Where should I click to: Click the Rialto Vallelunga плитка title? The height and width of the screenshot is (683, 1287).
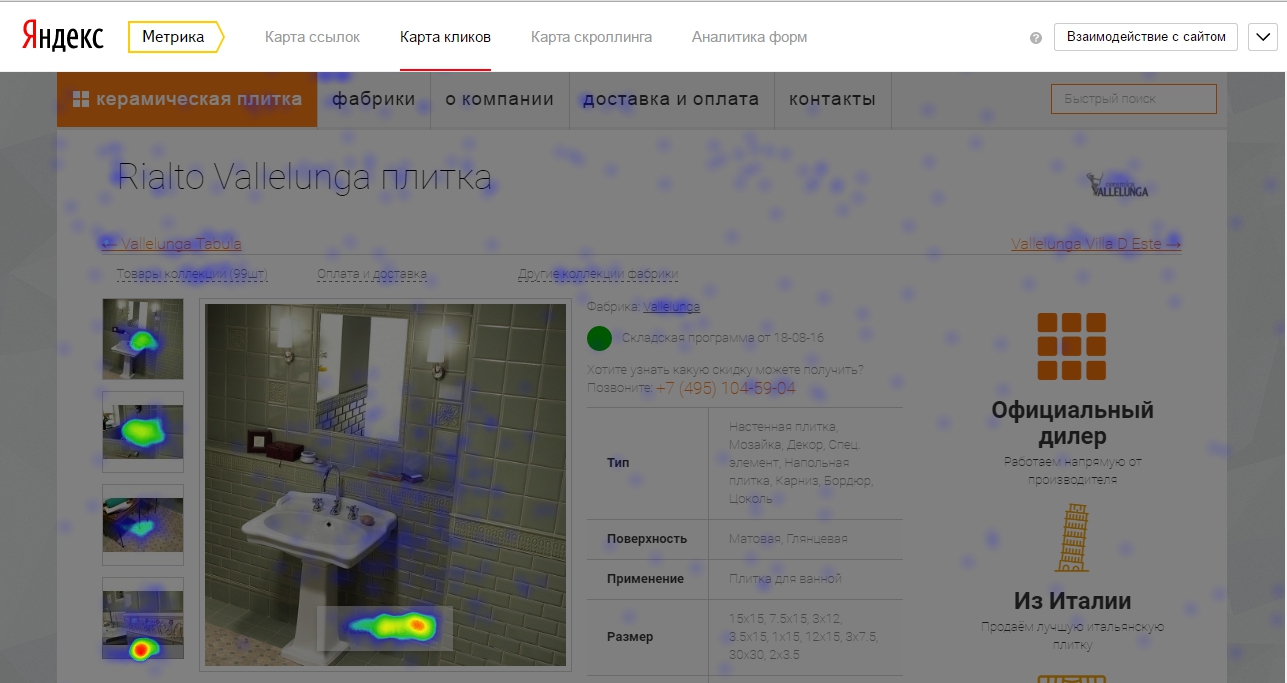[x=305, y=178]
